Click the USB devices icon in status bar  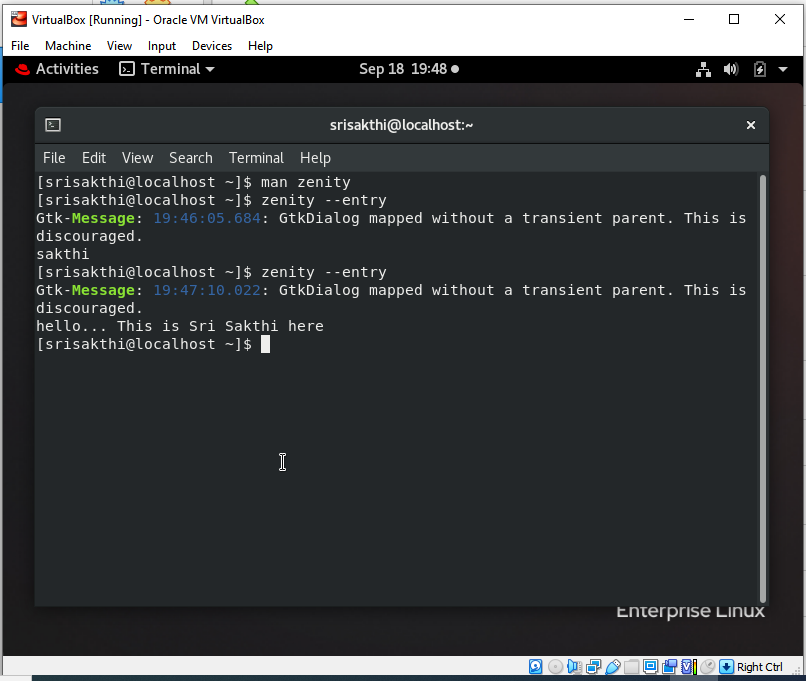(x=612, y=666)
